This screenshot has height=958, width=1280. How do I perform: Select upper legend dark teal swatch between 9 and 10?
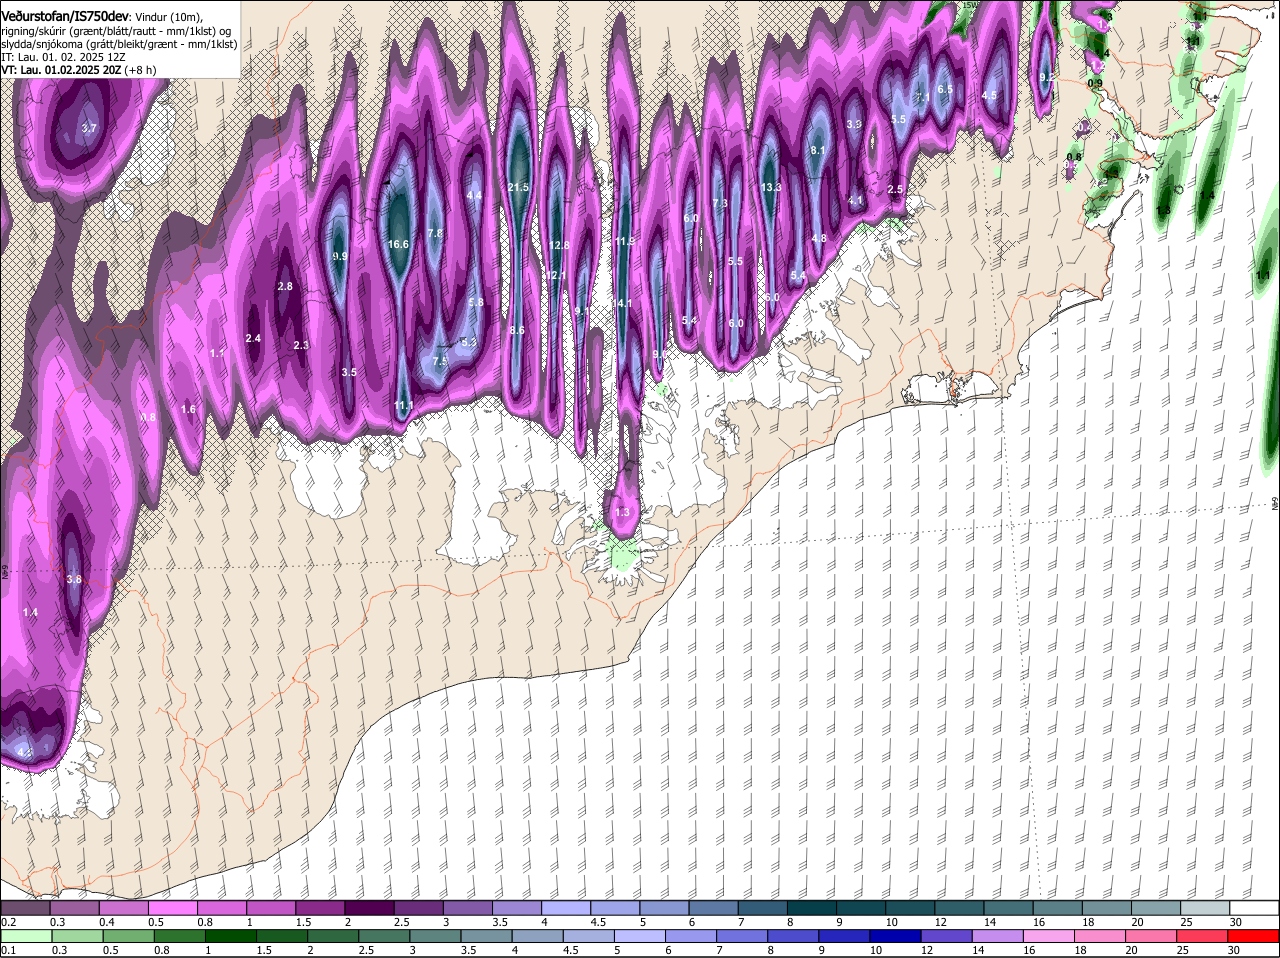point(861,907)
